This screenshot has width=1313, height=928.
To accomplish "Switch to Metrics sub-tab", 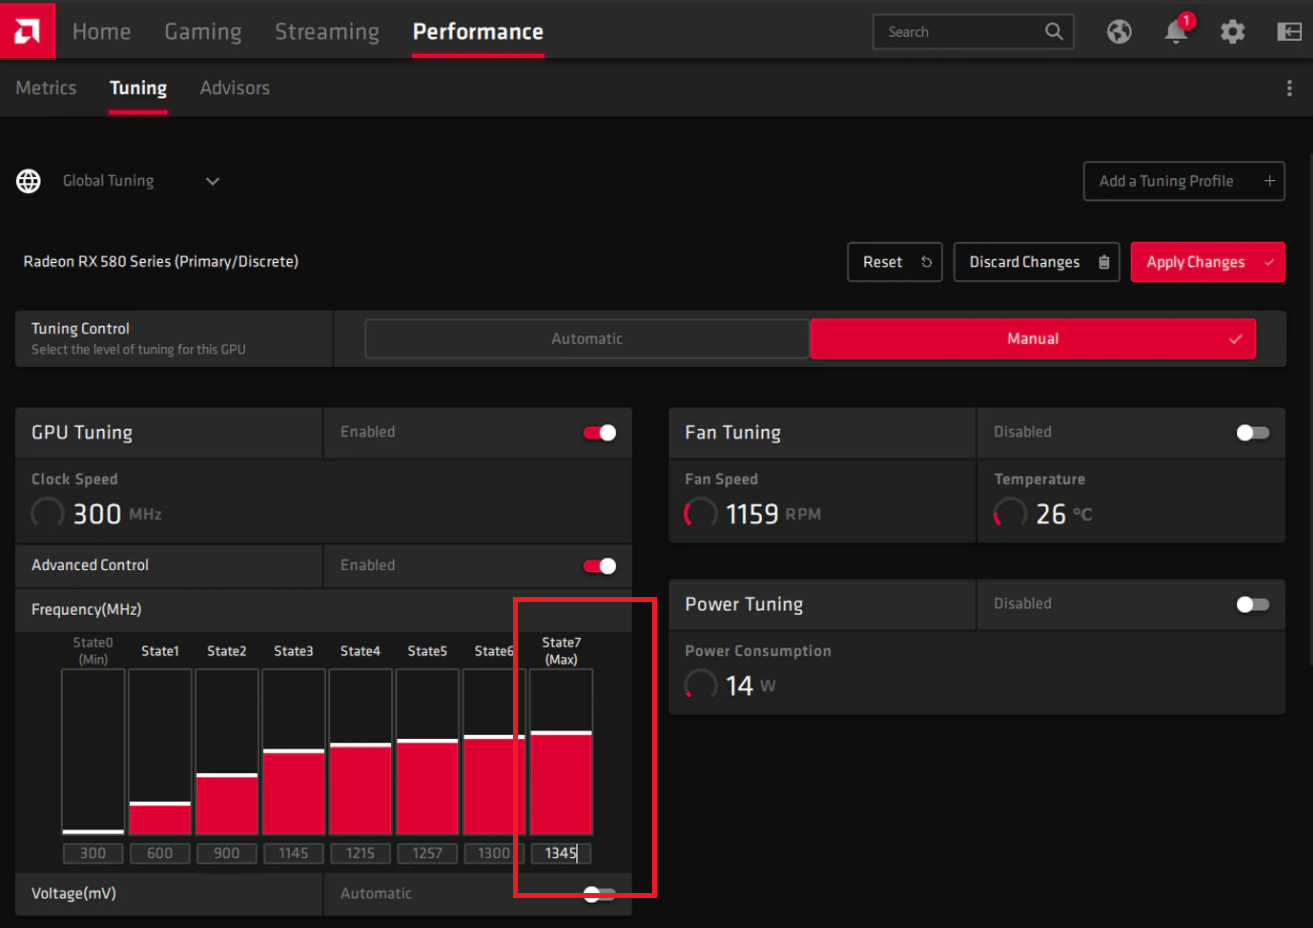I will [46, 88].
